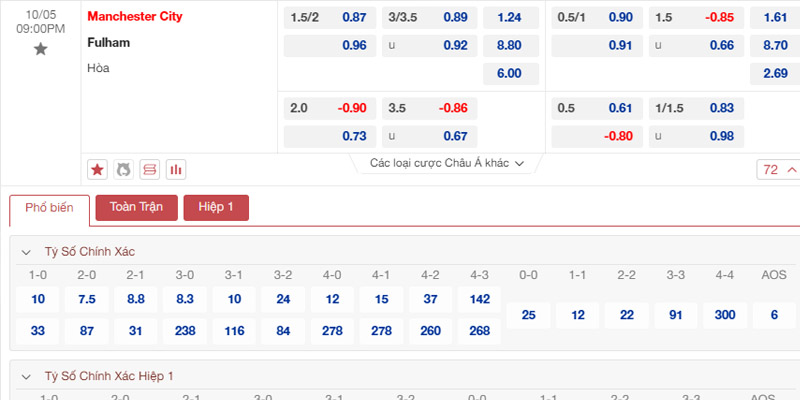Pick the 1.24 Manchester City win odds

coord(511,18)
